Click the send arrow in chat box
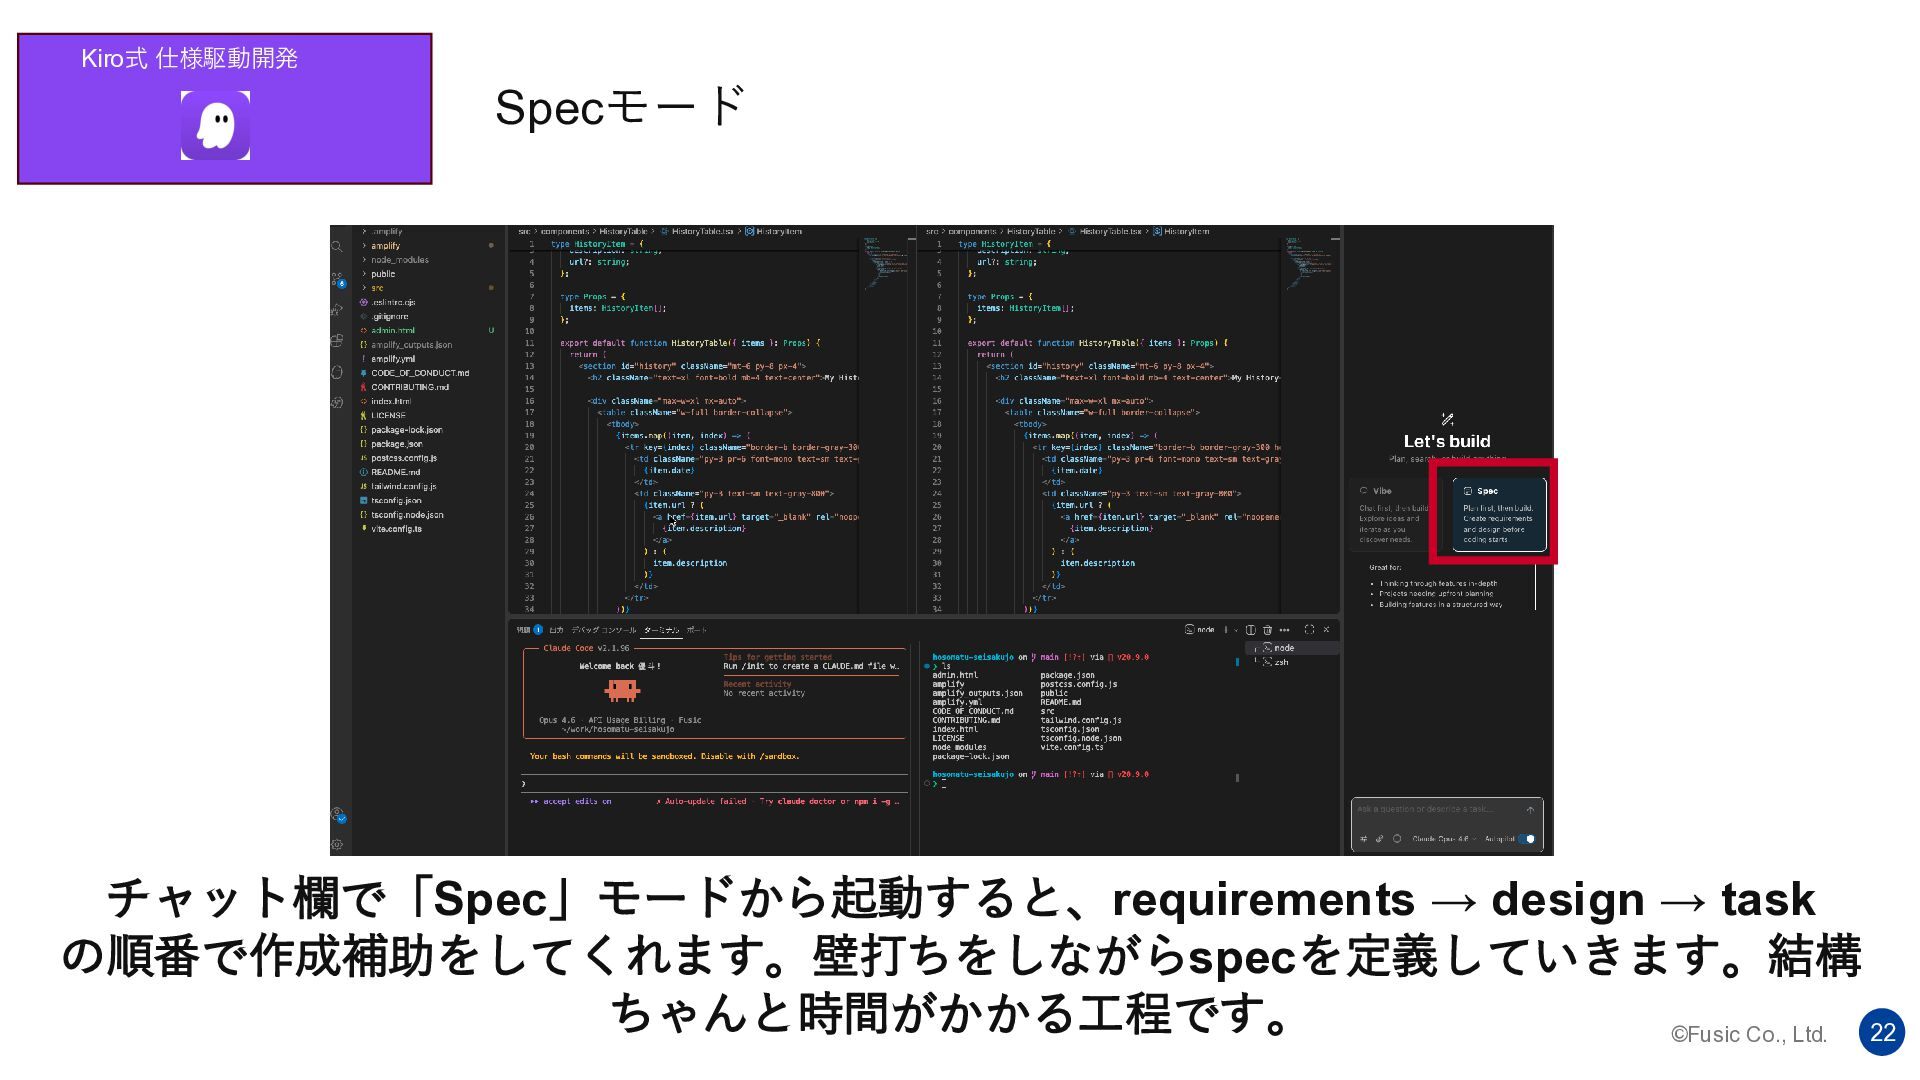 [x=1530, y=810]
